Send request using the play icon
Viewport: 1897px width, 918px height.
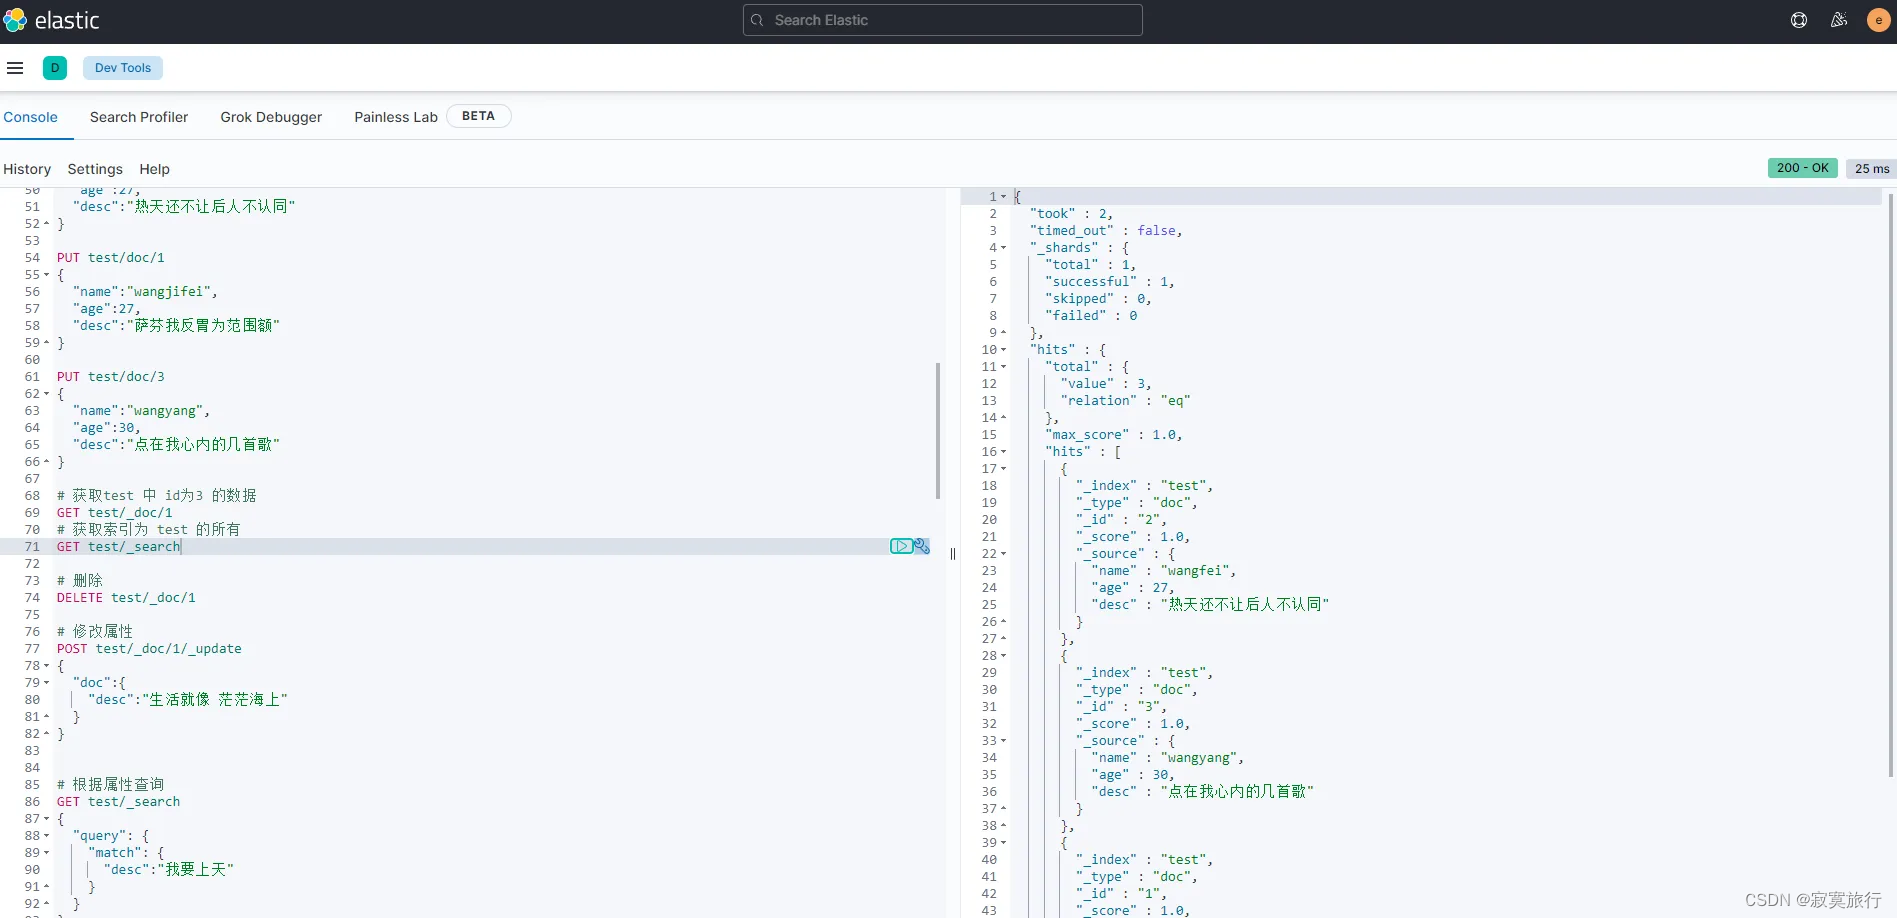[901, 546]
